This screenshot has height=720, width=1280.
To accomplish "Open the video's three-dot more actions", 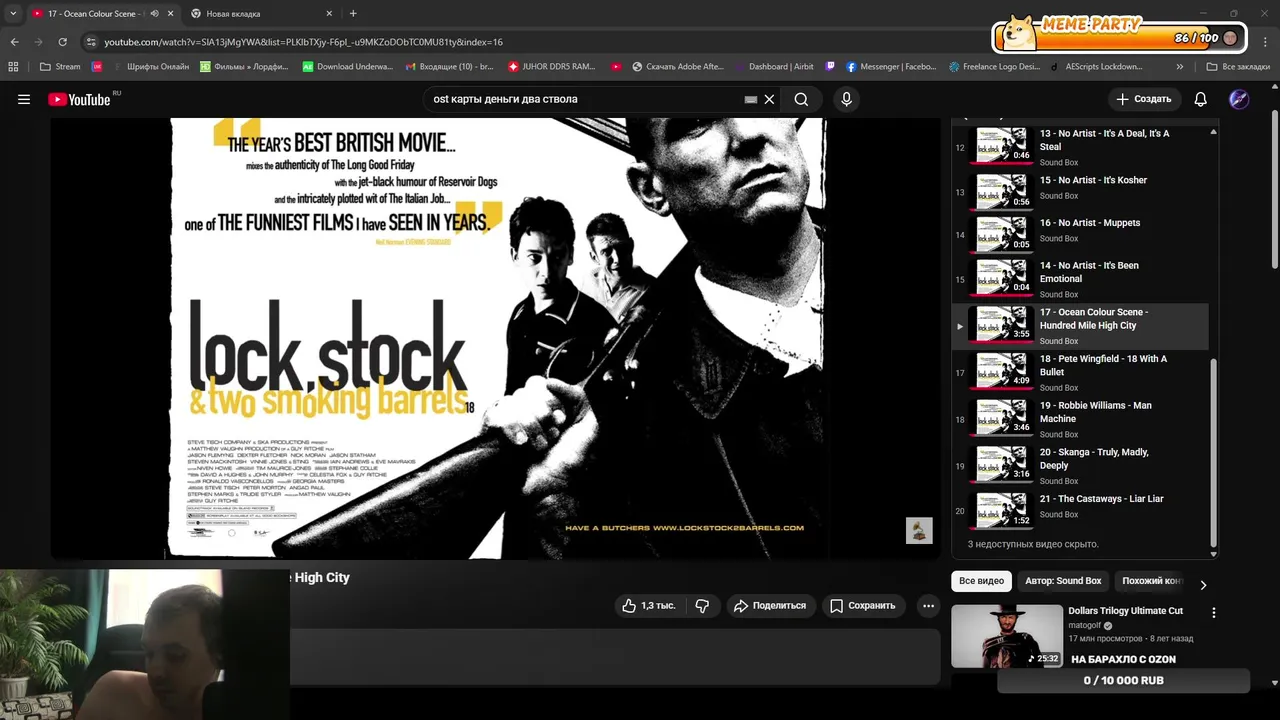I will tap(928, 605).
